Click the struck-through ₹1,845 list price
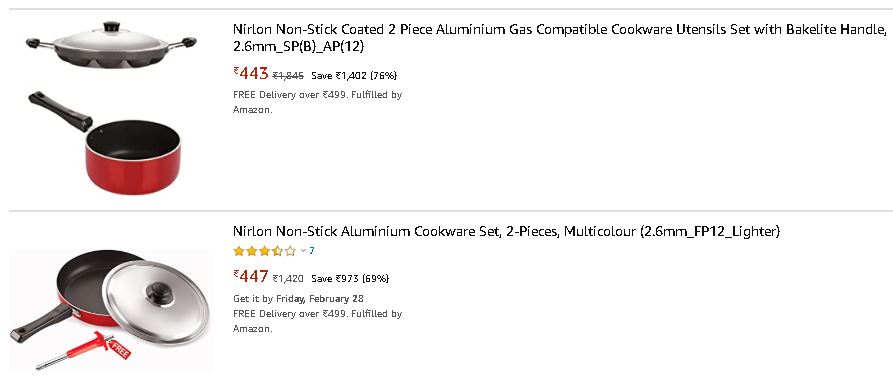893x390 pixels. [x=288, y=76]
